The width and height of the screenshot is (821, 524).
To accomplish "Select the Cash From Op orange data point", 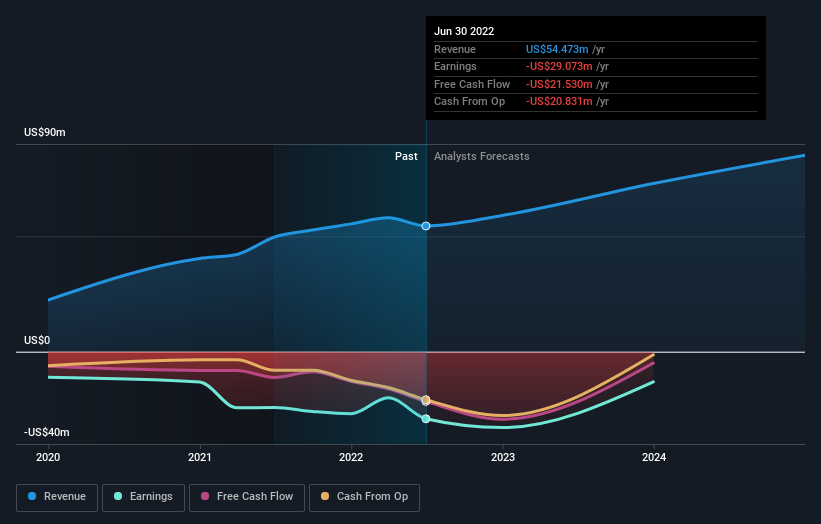I will point(426,400).
